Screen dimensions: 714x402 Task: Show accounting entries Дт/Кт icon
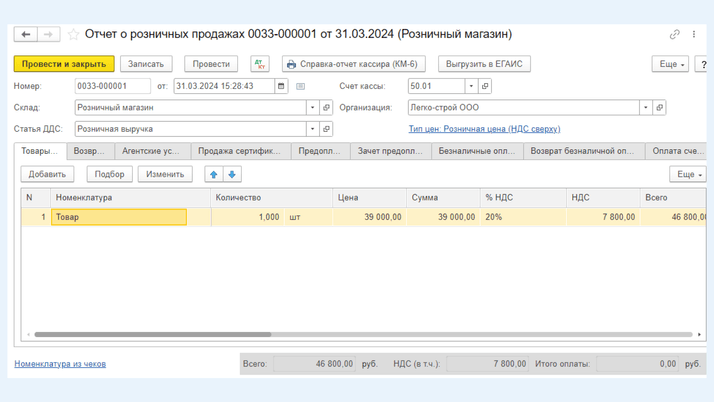(260, 64)
